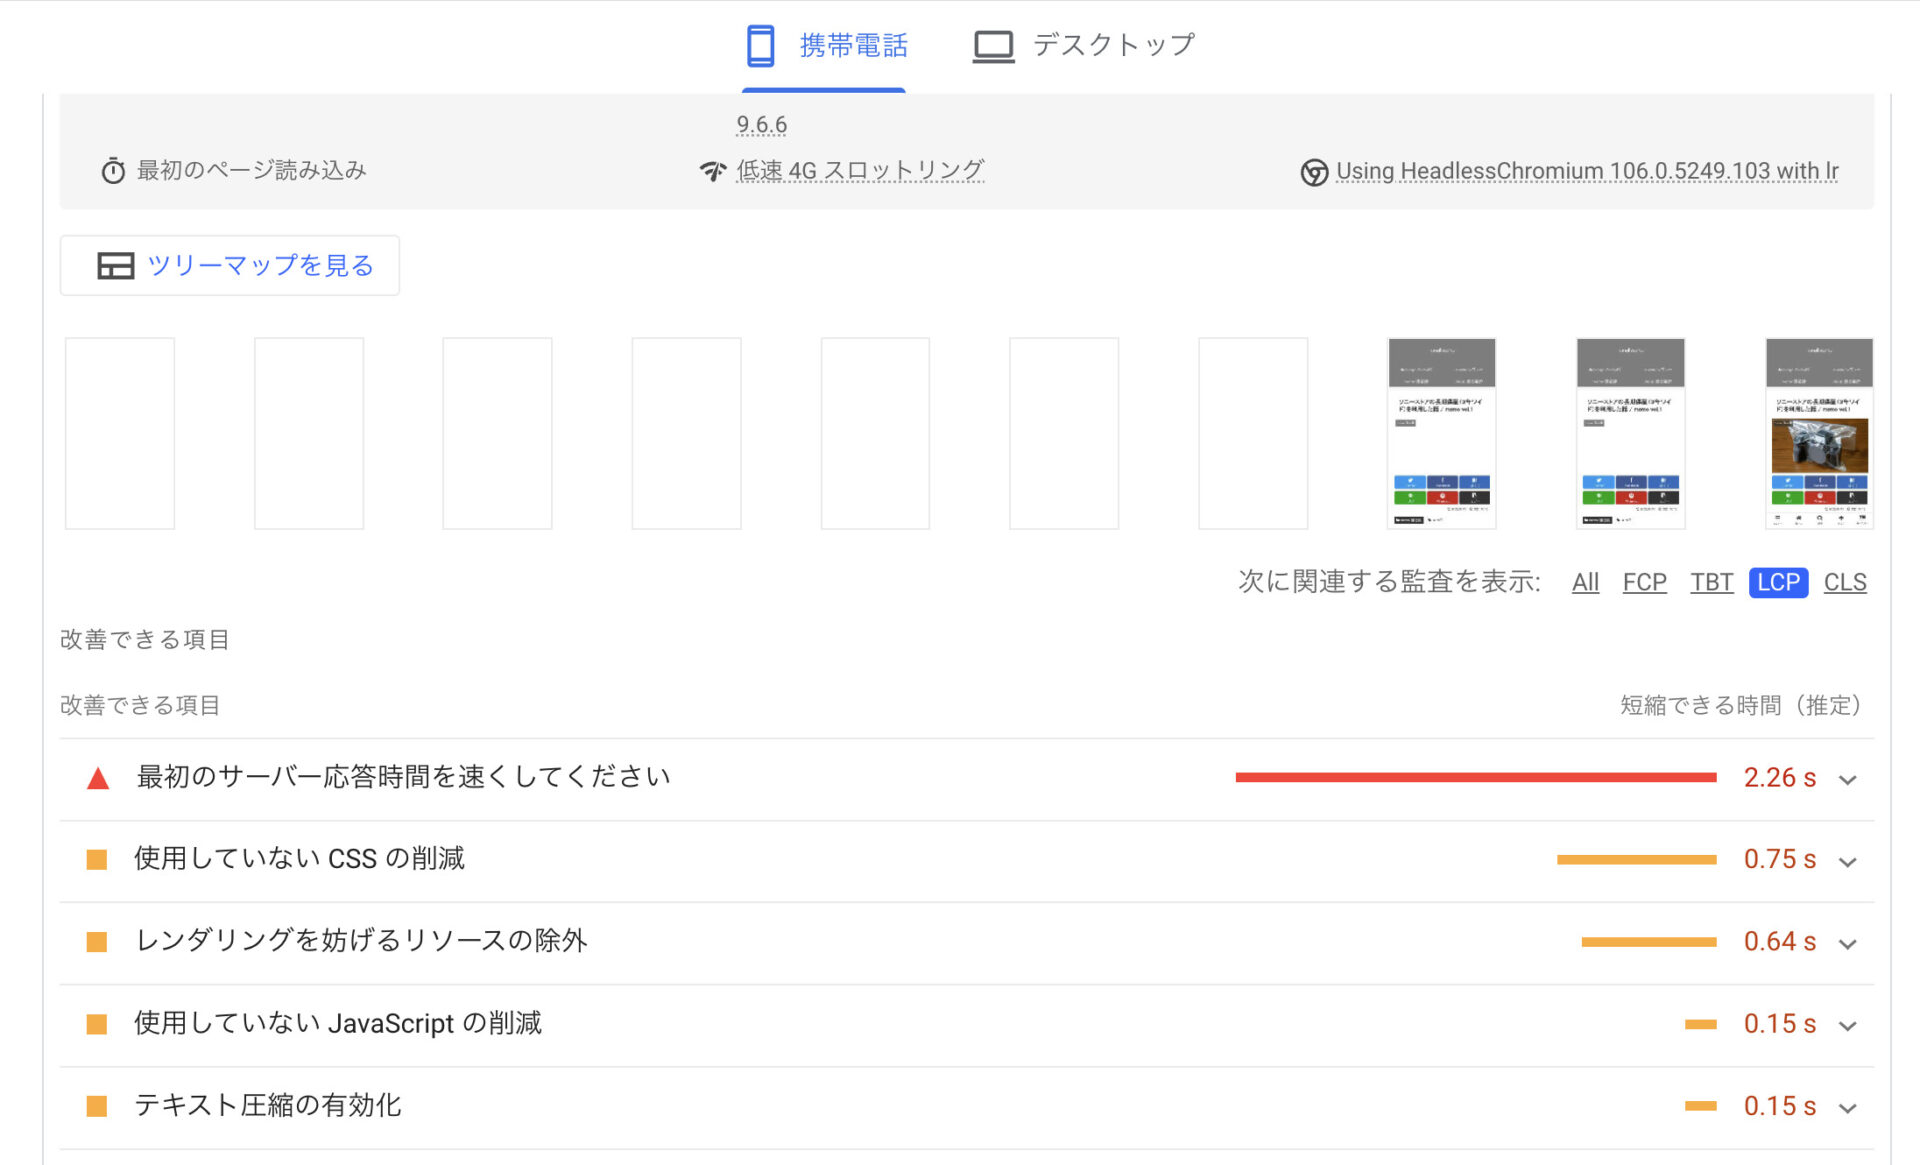Expand レンダリングを妨げるリソースの除外 chevron
The image size is (1920, 1165).
[1847, 944]
